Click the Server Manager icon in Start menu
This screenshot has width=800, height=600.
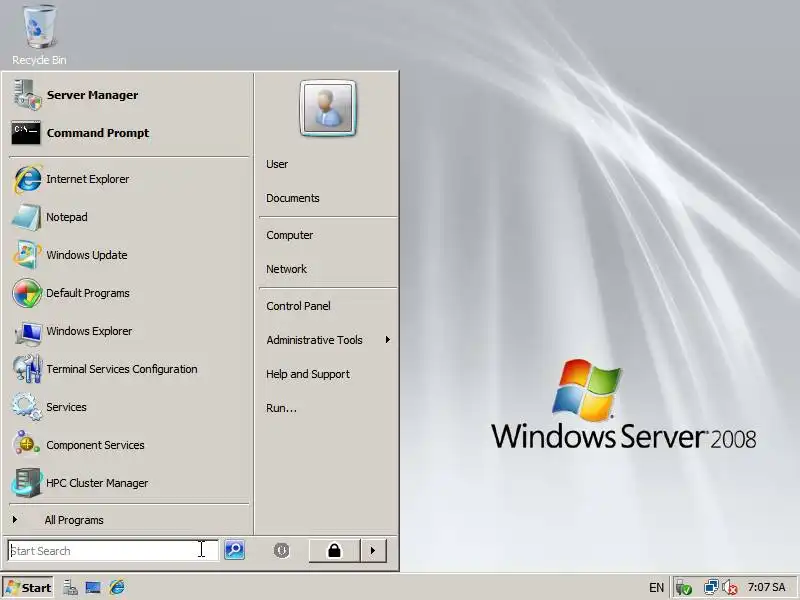27,95
